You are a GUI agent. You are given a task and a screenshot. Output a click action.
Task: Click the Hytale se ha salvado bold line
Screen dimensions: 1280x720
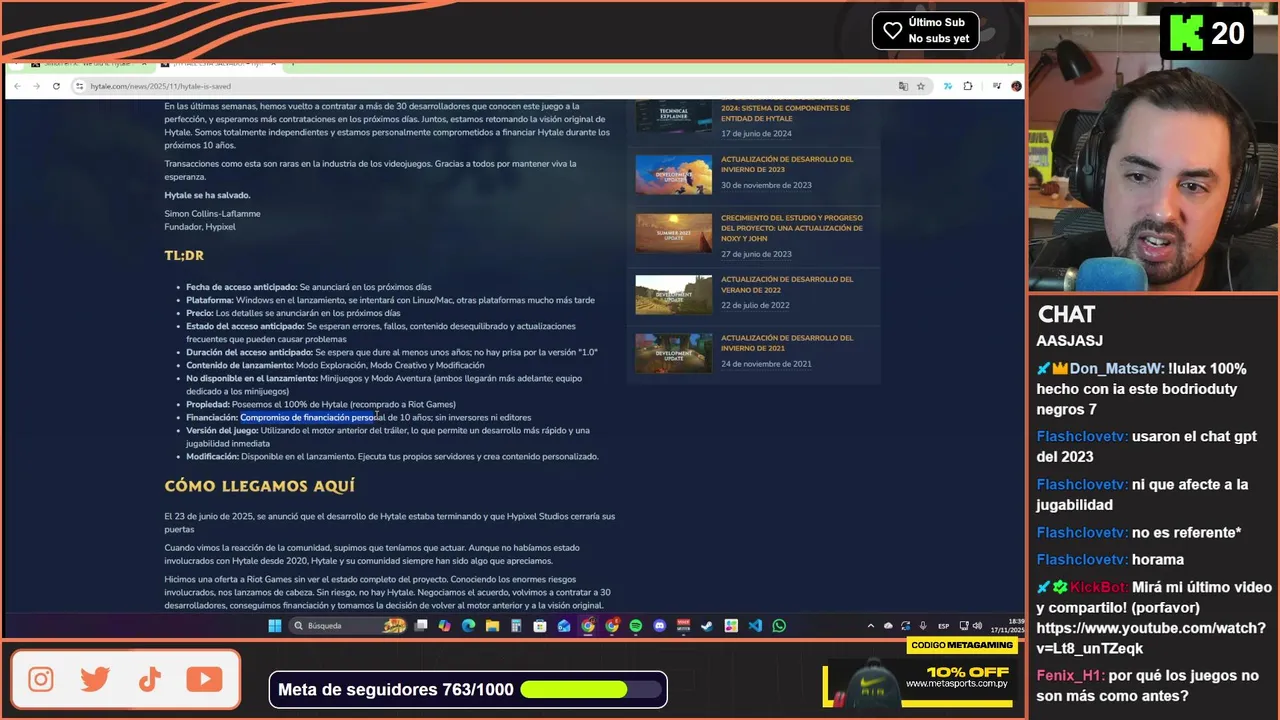[207, 195]
